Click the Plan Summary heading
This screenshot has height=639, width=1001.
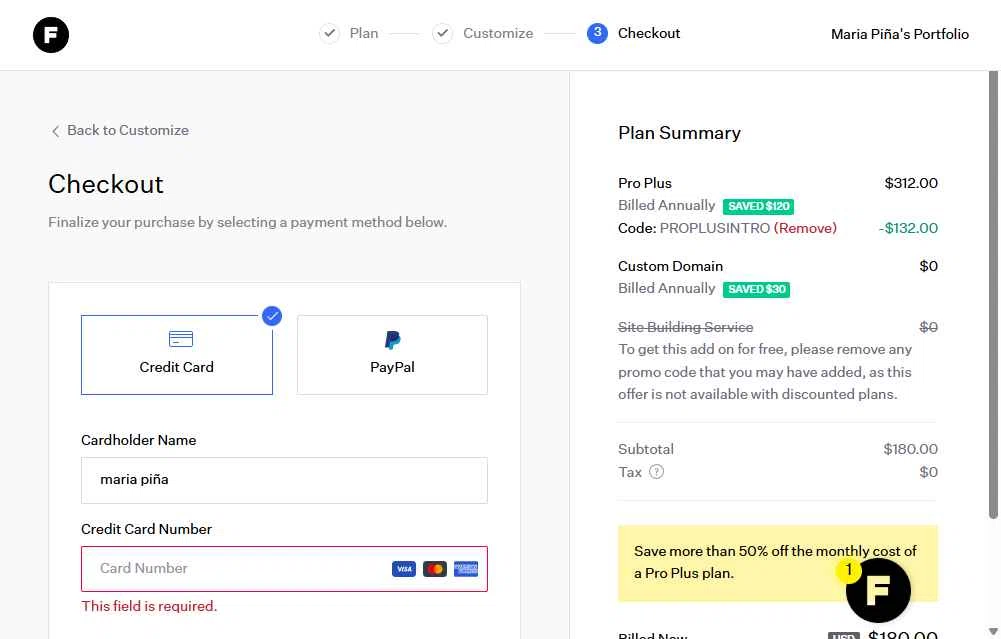click(x=679, y=133)
